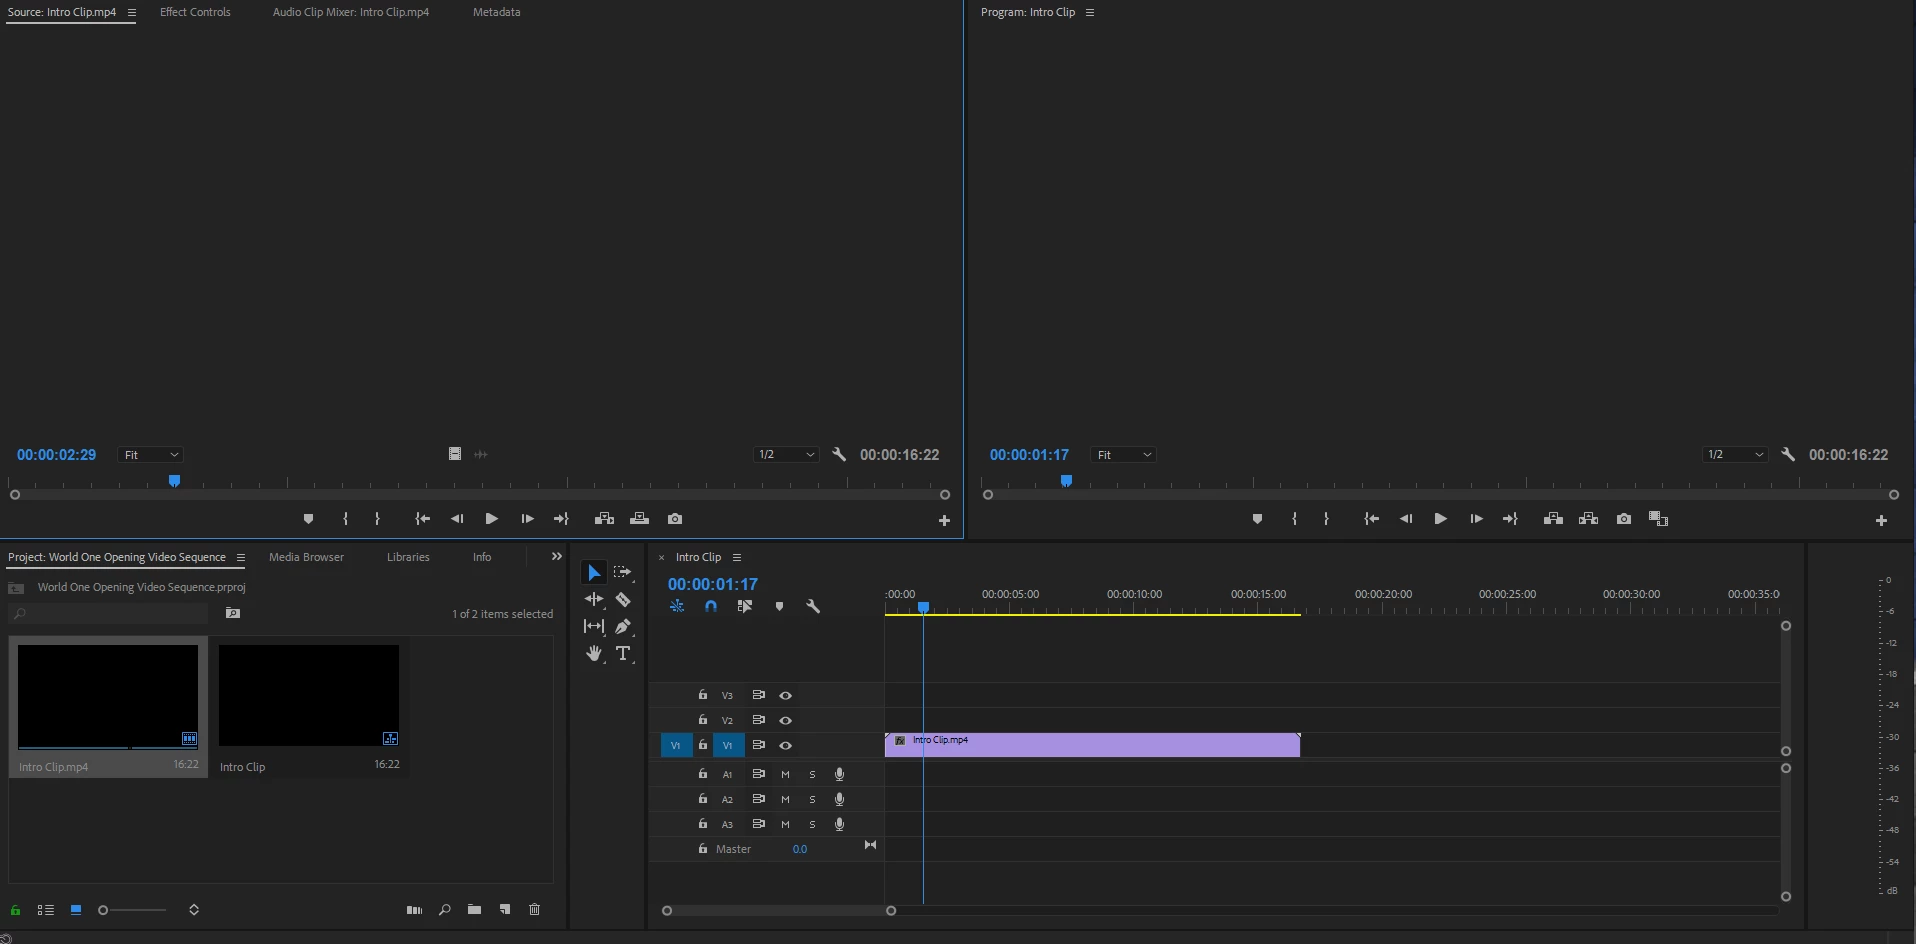
Task: Export frame from Program monitor
Action: (1624, 519)
